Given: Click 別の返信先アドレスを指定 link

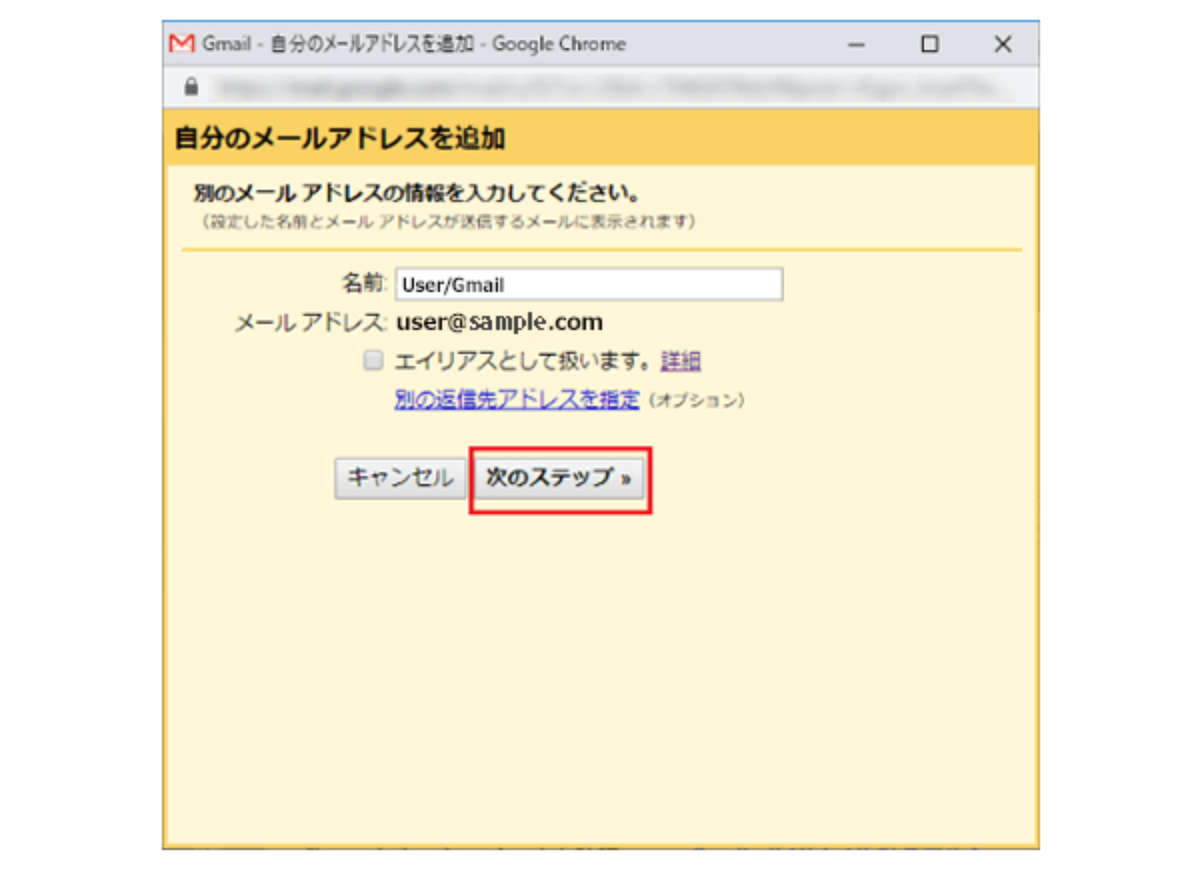Looking at the screenshot, I should click(x=516, y=400).
